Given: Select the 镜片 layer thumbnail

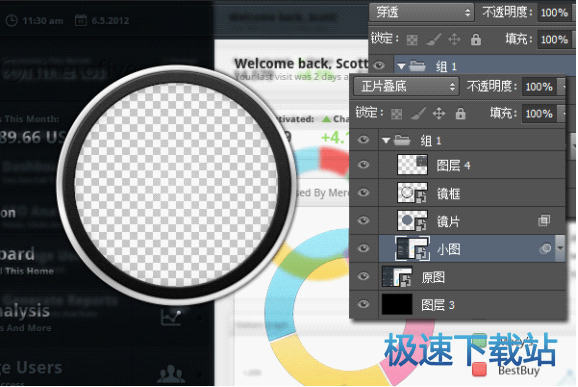Looking at the screenshot, I should (x=412, y=220).
